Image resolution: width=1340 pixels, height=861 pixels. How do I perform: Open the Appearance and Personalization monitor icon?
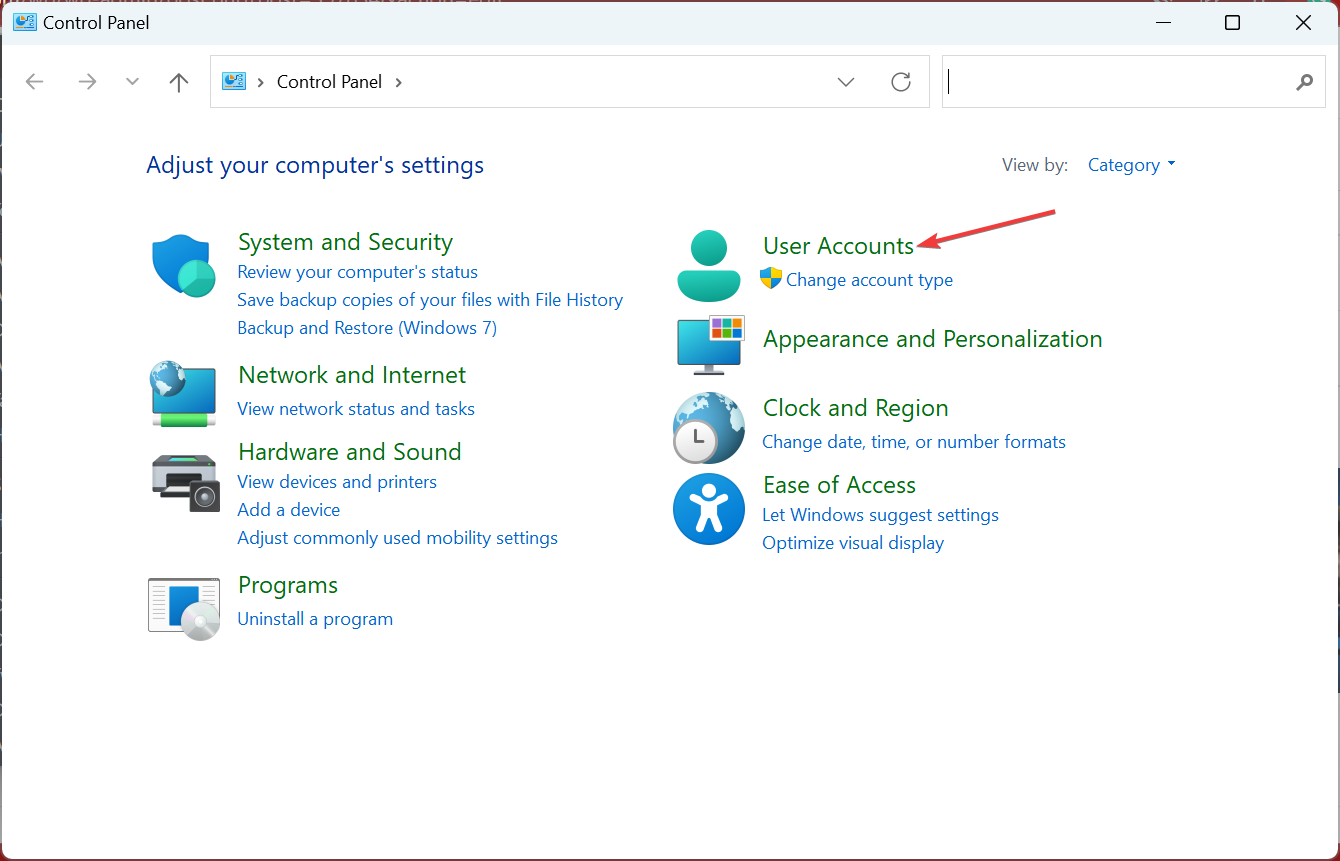pyautogui.click(x=710, y=342)
